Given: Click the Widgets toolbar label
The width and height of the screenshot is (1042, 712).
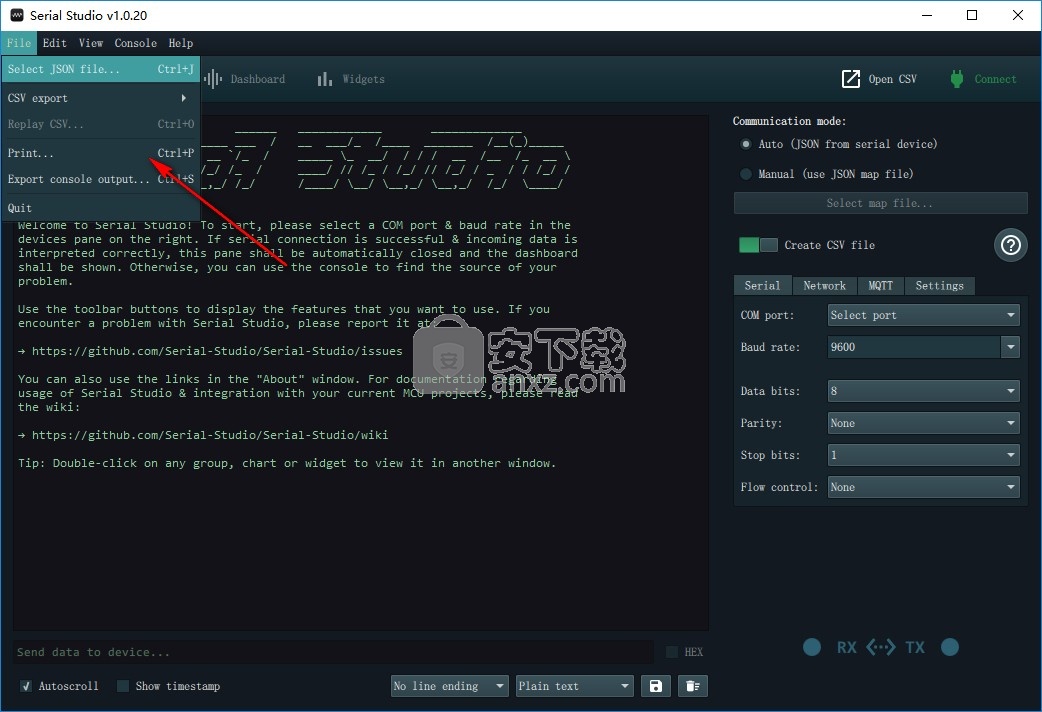Looking at the screenshot, I should click(x=364, y=79).
